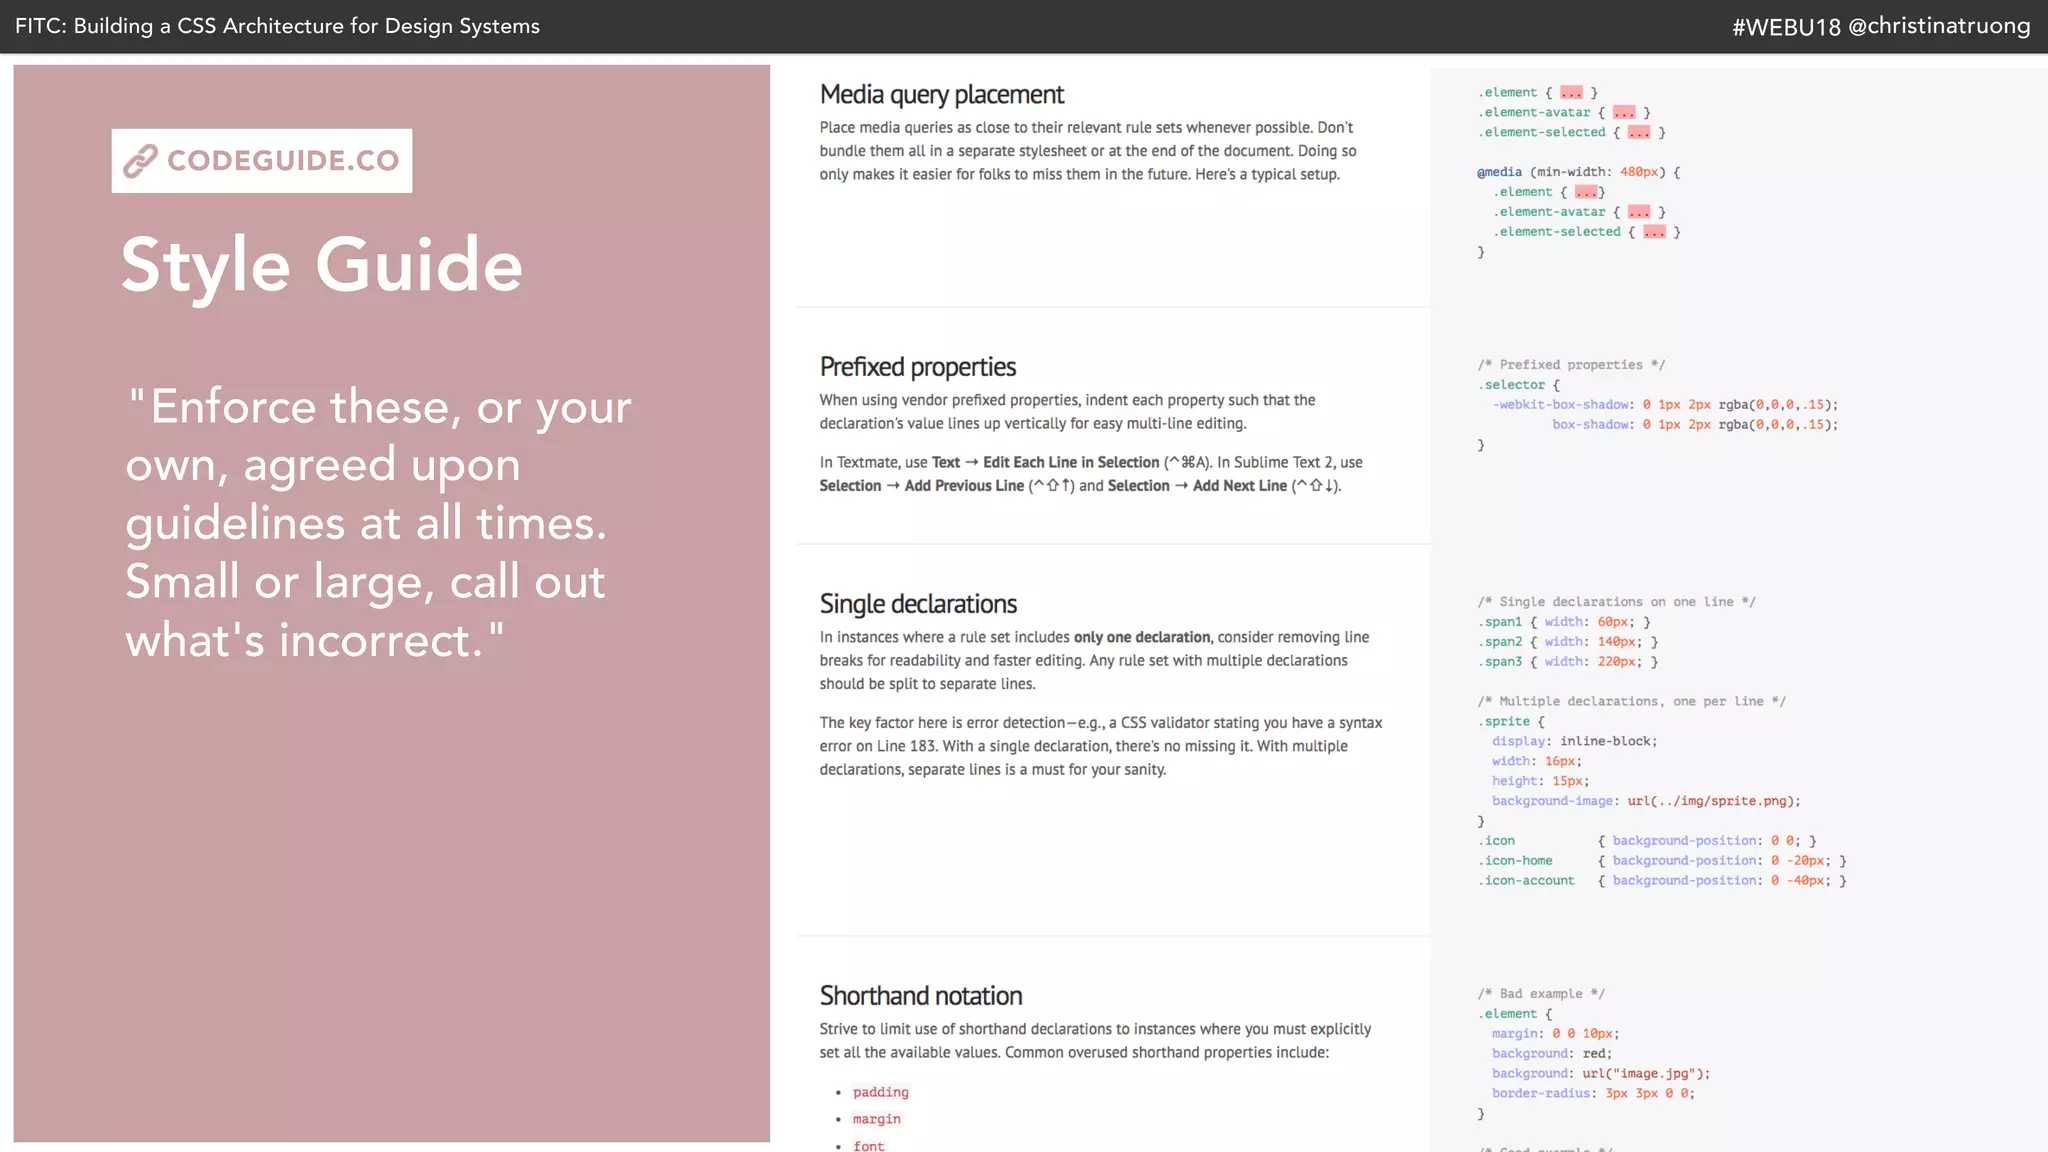
Task: Click the Media query placement heading
Action: [x=941, y=95]
